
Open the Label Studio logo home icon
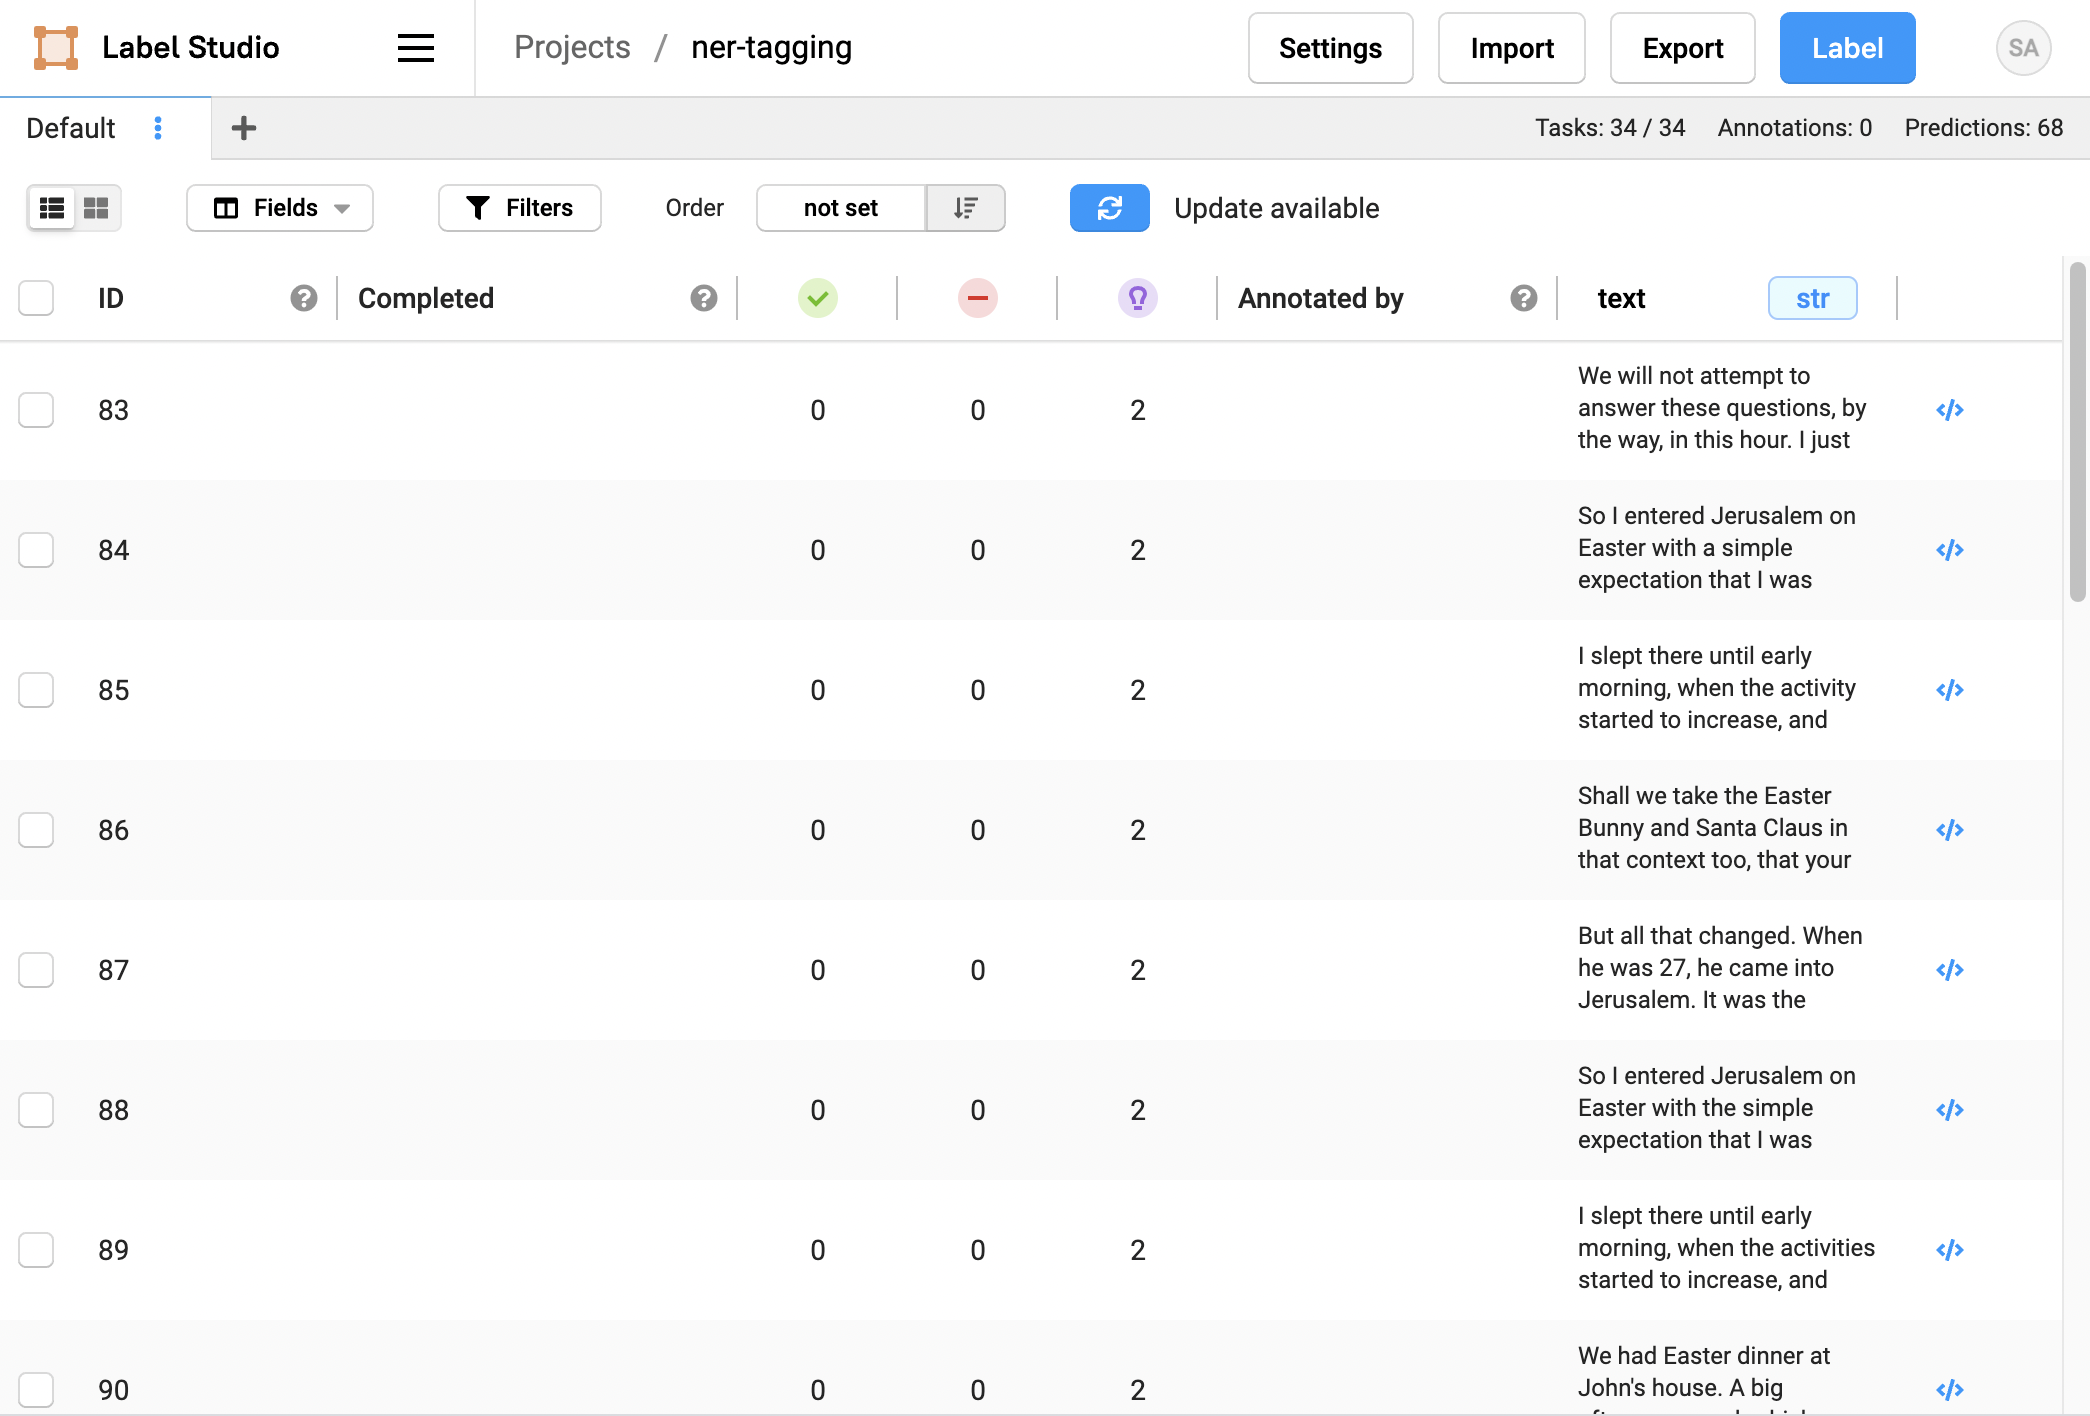tap(57, 47)
